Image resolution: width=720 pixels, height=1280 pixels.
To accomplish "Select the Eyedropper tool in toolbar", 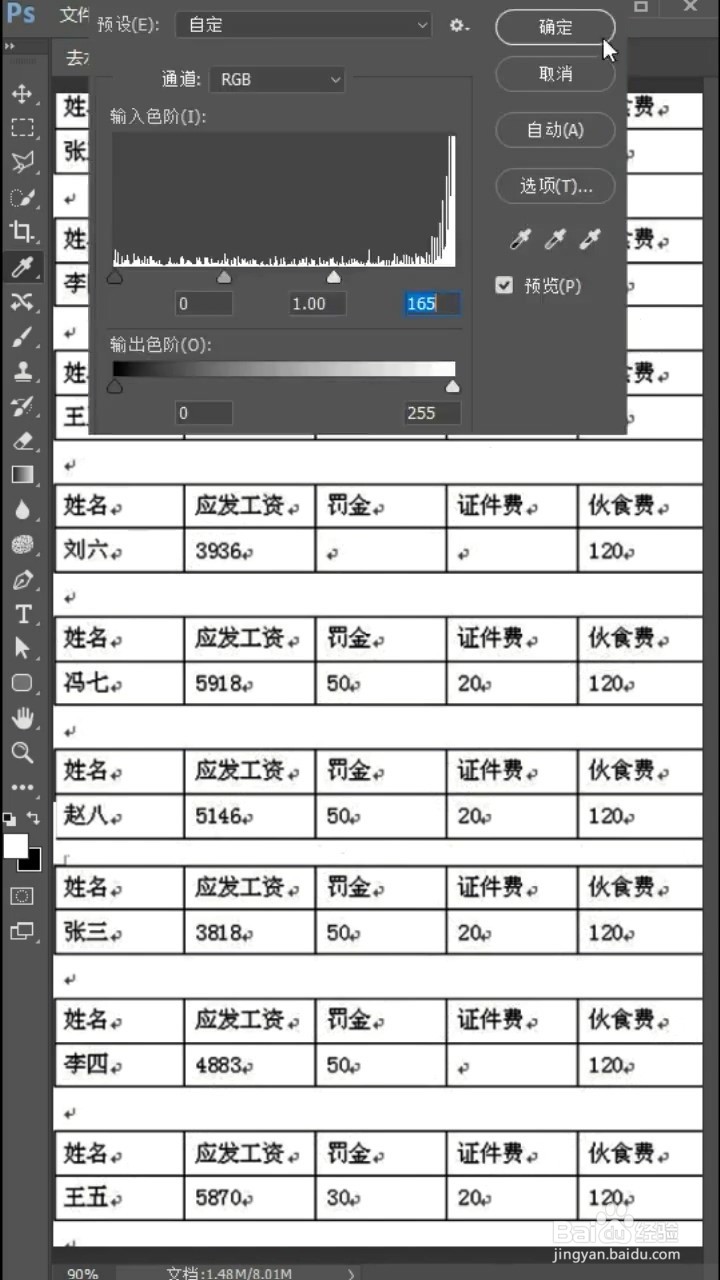I will (22, 266).
